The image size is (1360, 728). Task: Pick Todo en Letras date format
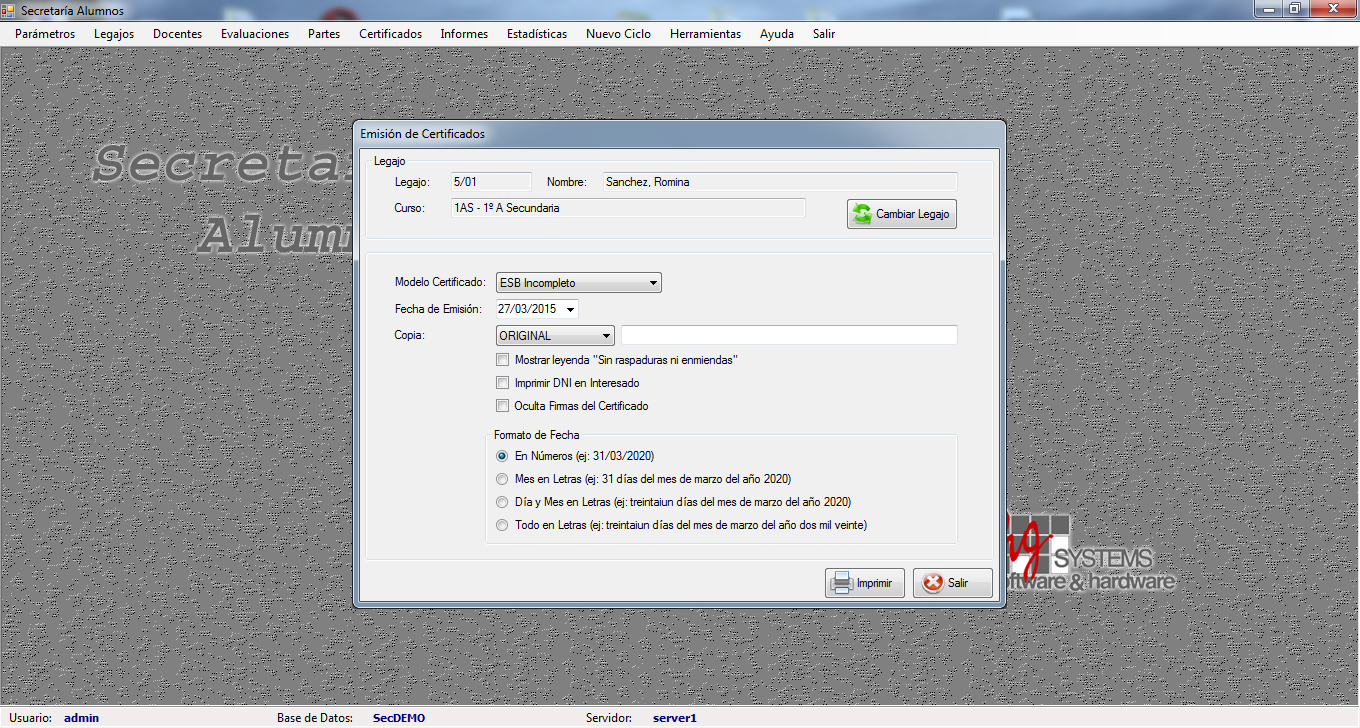(x=503, y=525)
